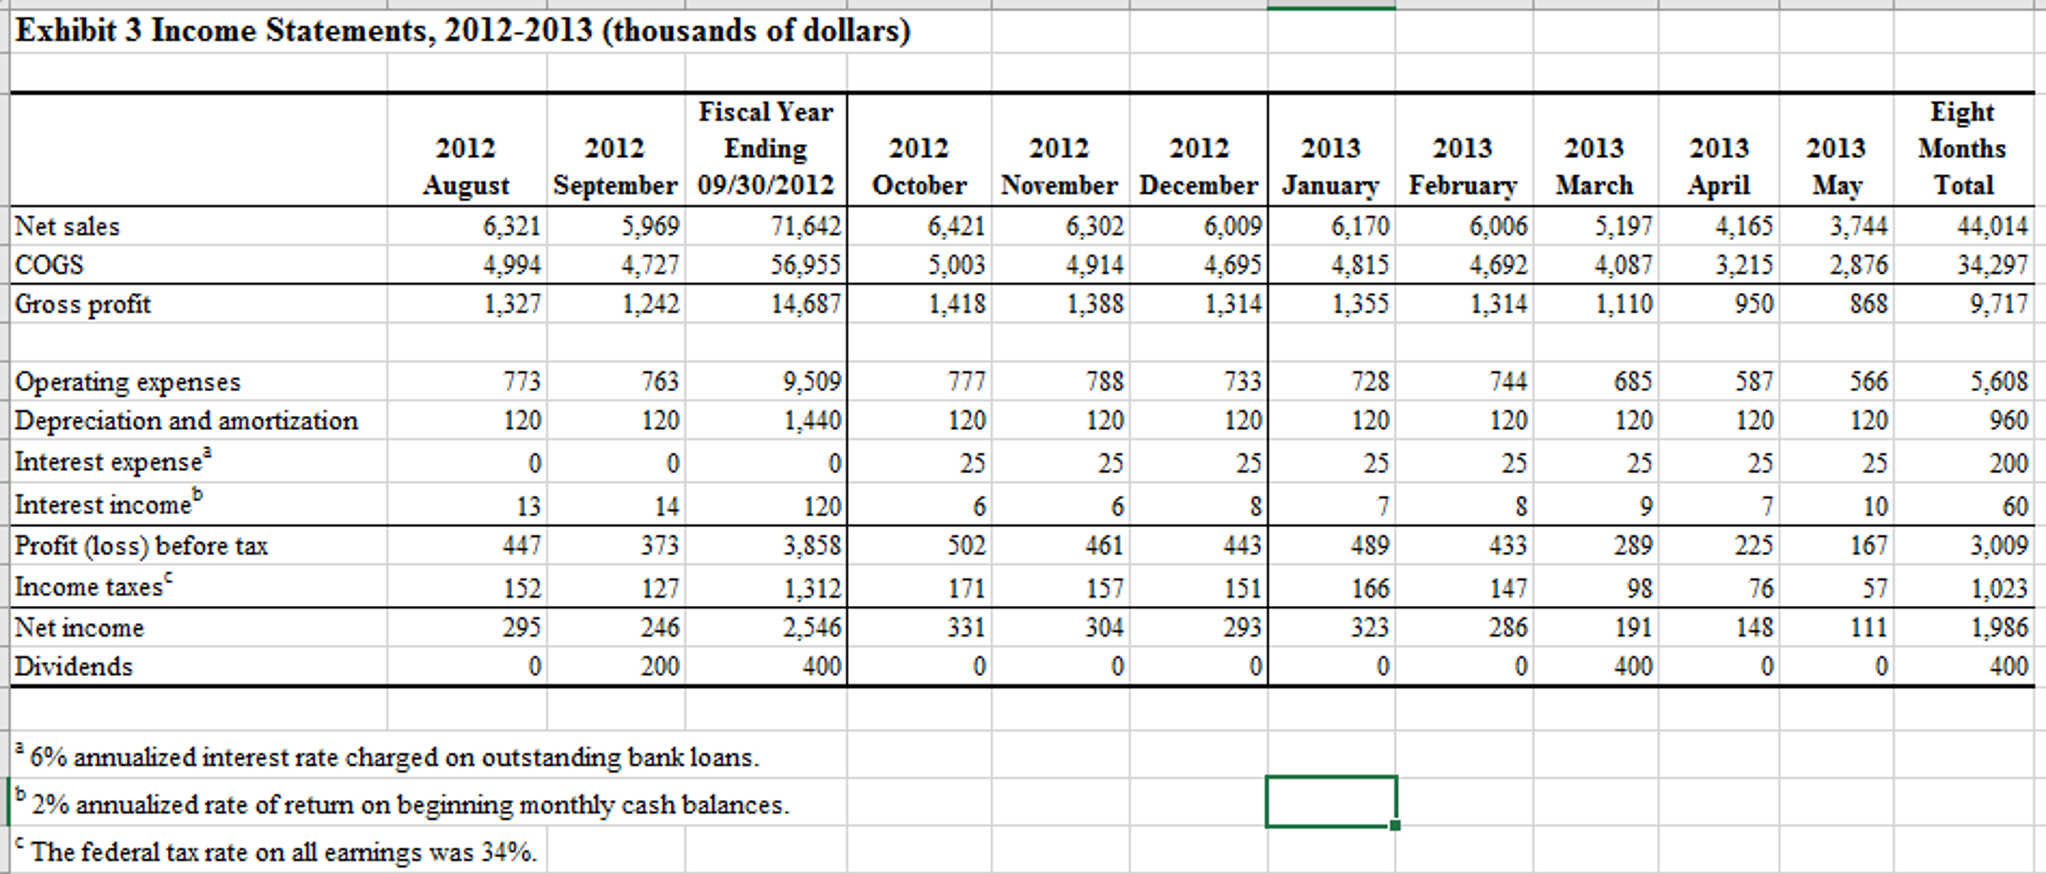Select the 2012 November column header

1059,167
